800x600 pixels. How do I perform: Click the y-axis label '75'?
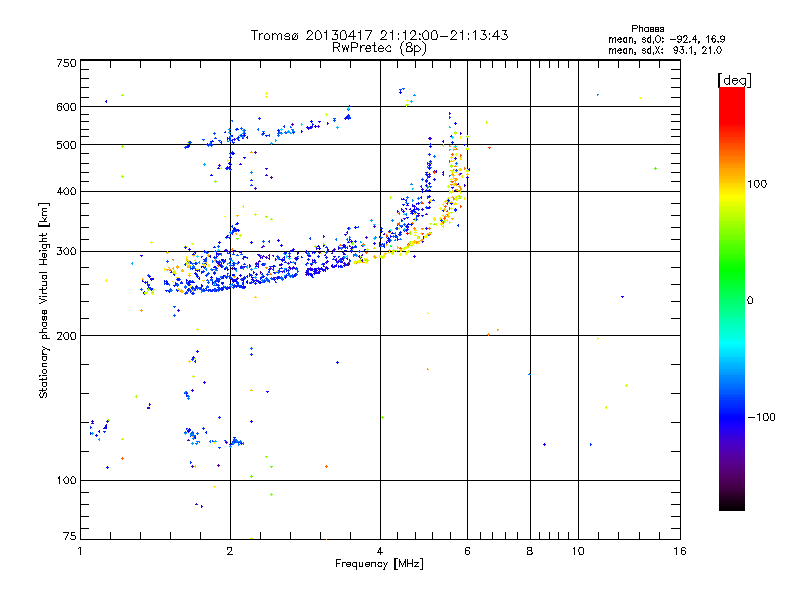(x=70, y=536)
